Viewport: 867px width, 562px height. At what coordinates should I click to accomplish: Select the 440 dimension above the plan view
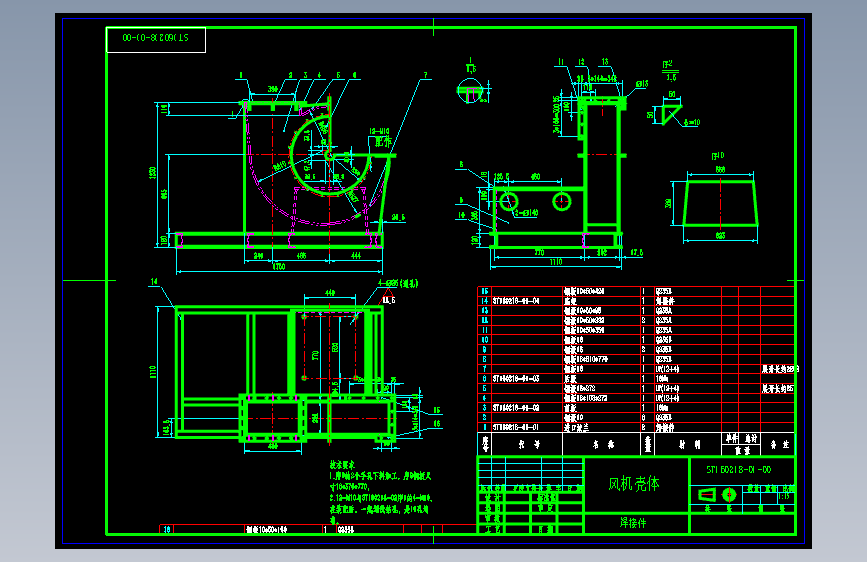pyautogui.click(x=330, y=293)
